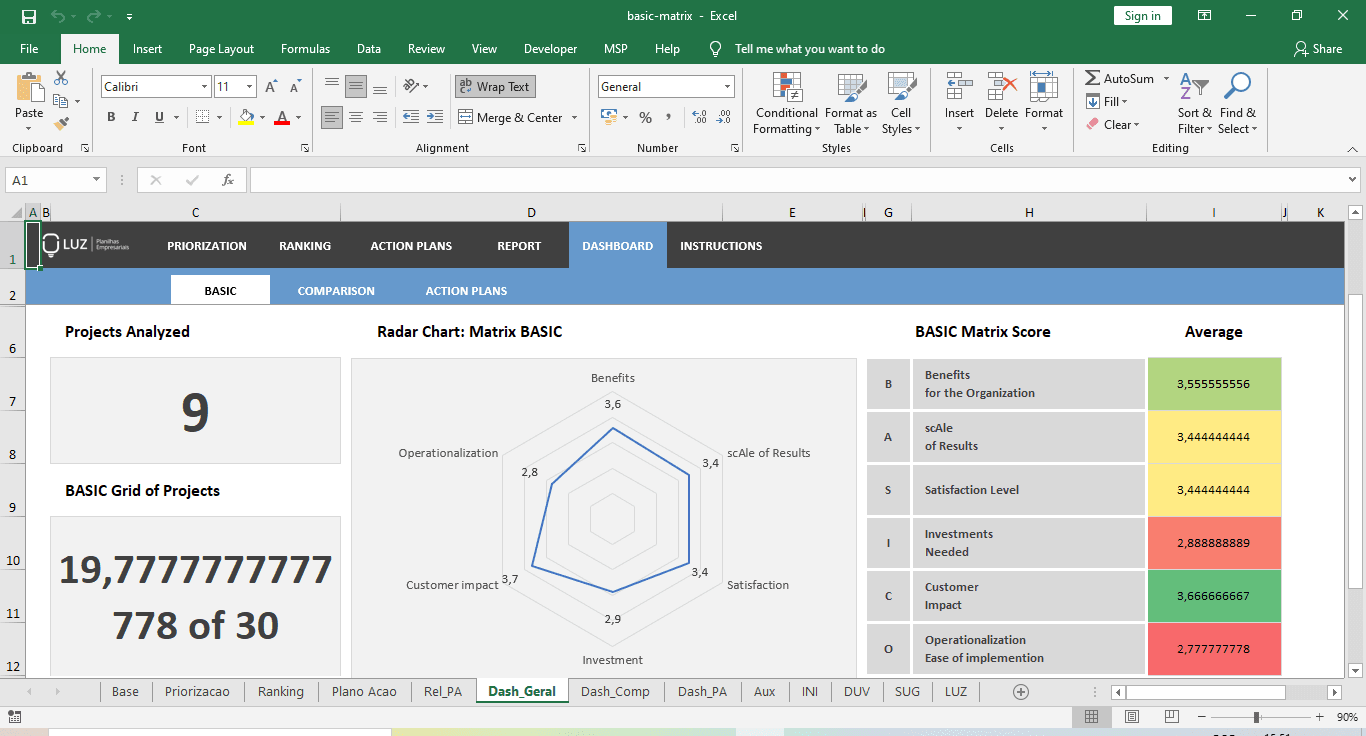Toggle Bold formatting
This screenshot has width=1366, height=736.
(111, 117)
